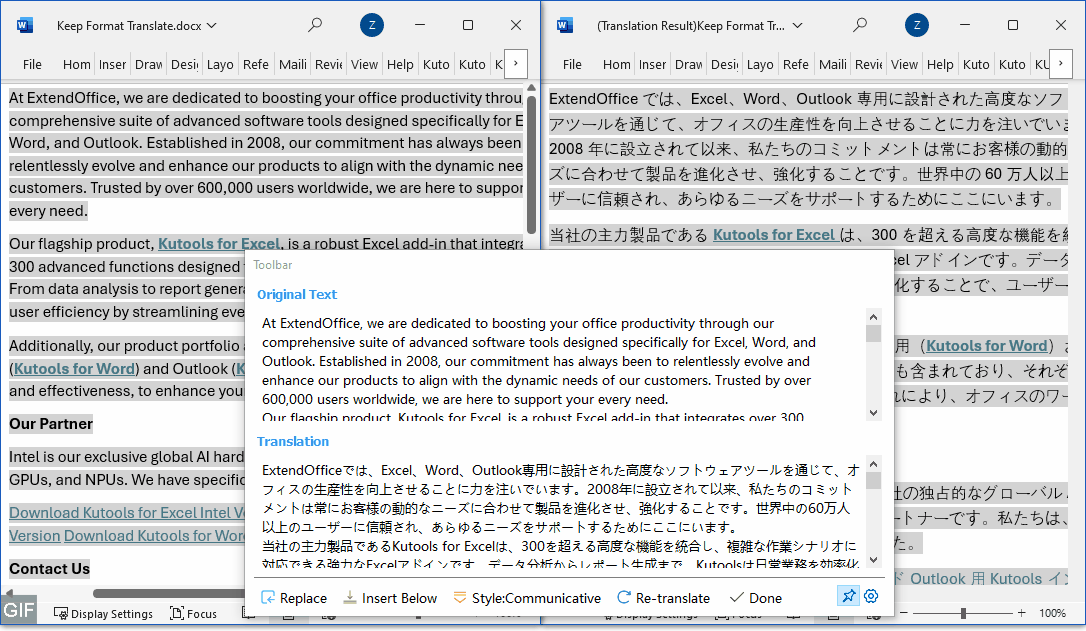Show more ribbon tabs in right window

point(1060,64)
